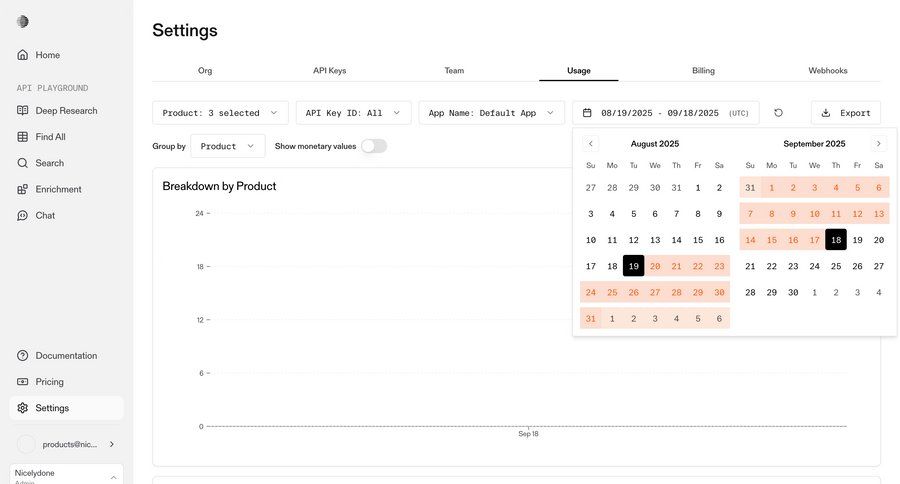Viewport: 900px width, 484px height.
Task: Click the Find All table icon
Action: tap(23, 137)
